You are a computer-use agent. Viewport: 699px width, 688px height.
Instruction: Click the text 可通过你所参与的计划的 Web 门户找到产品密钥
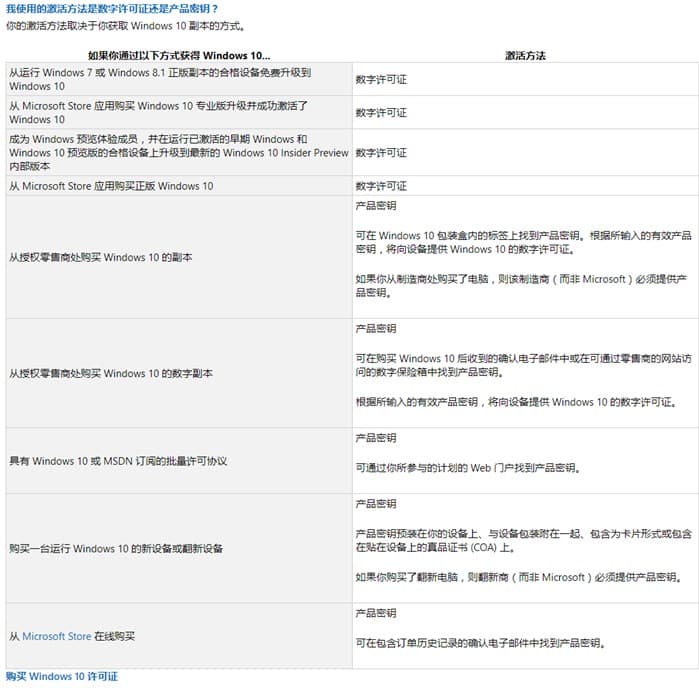(468, 468)
